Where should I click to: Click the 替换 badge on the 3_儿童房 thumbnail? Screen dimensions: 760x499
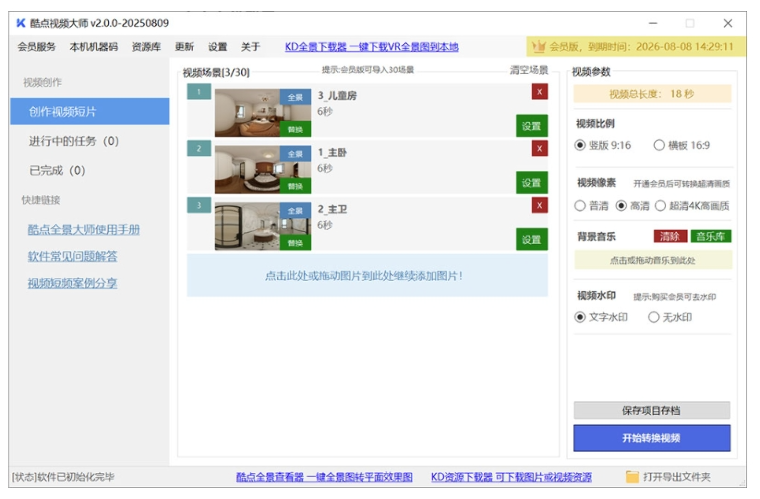click(295, 129)
